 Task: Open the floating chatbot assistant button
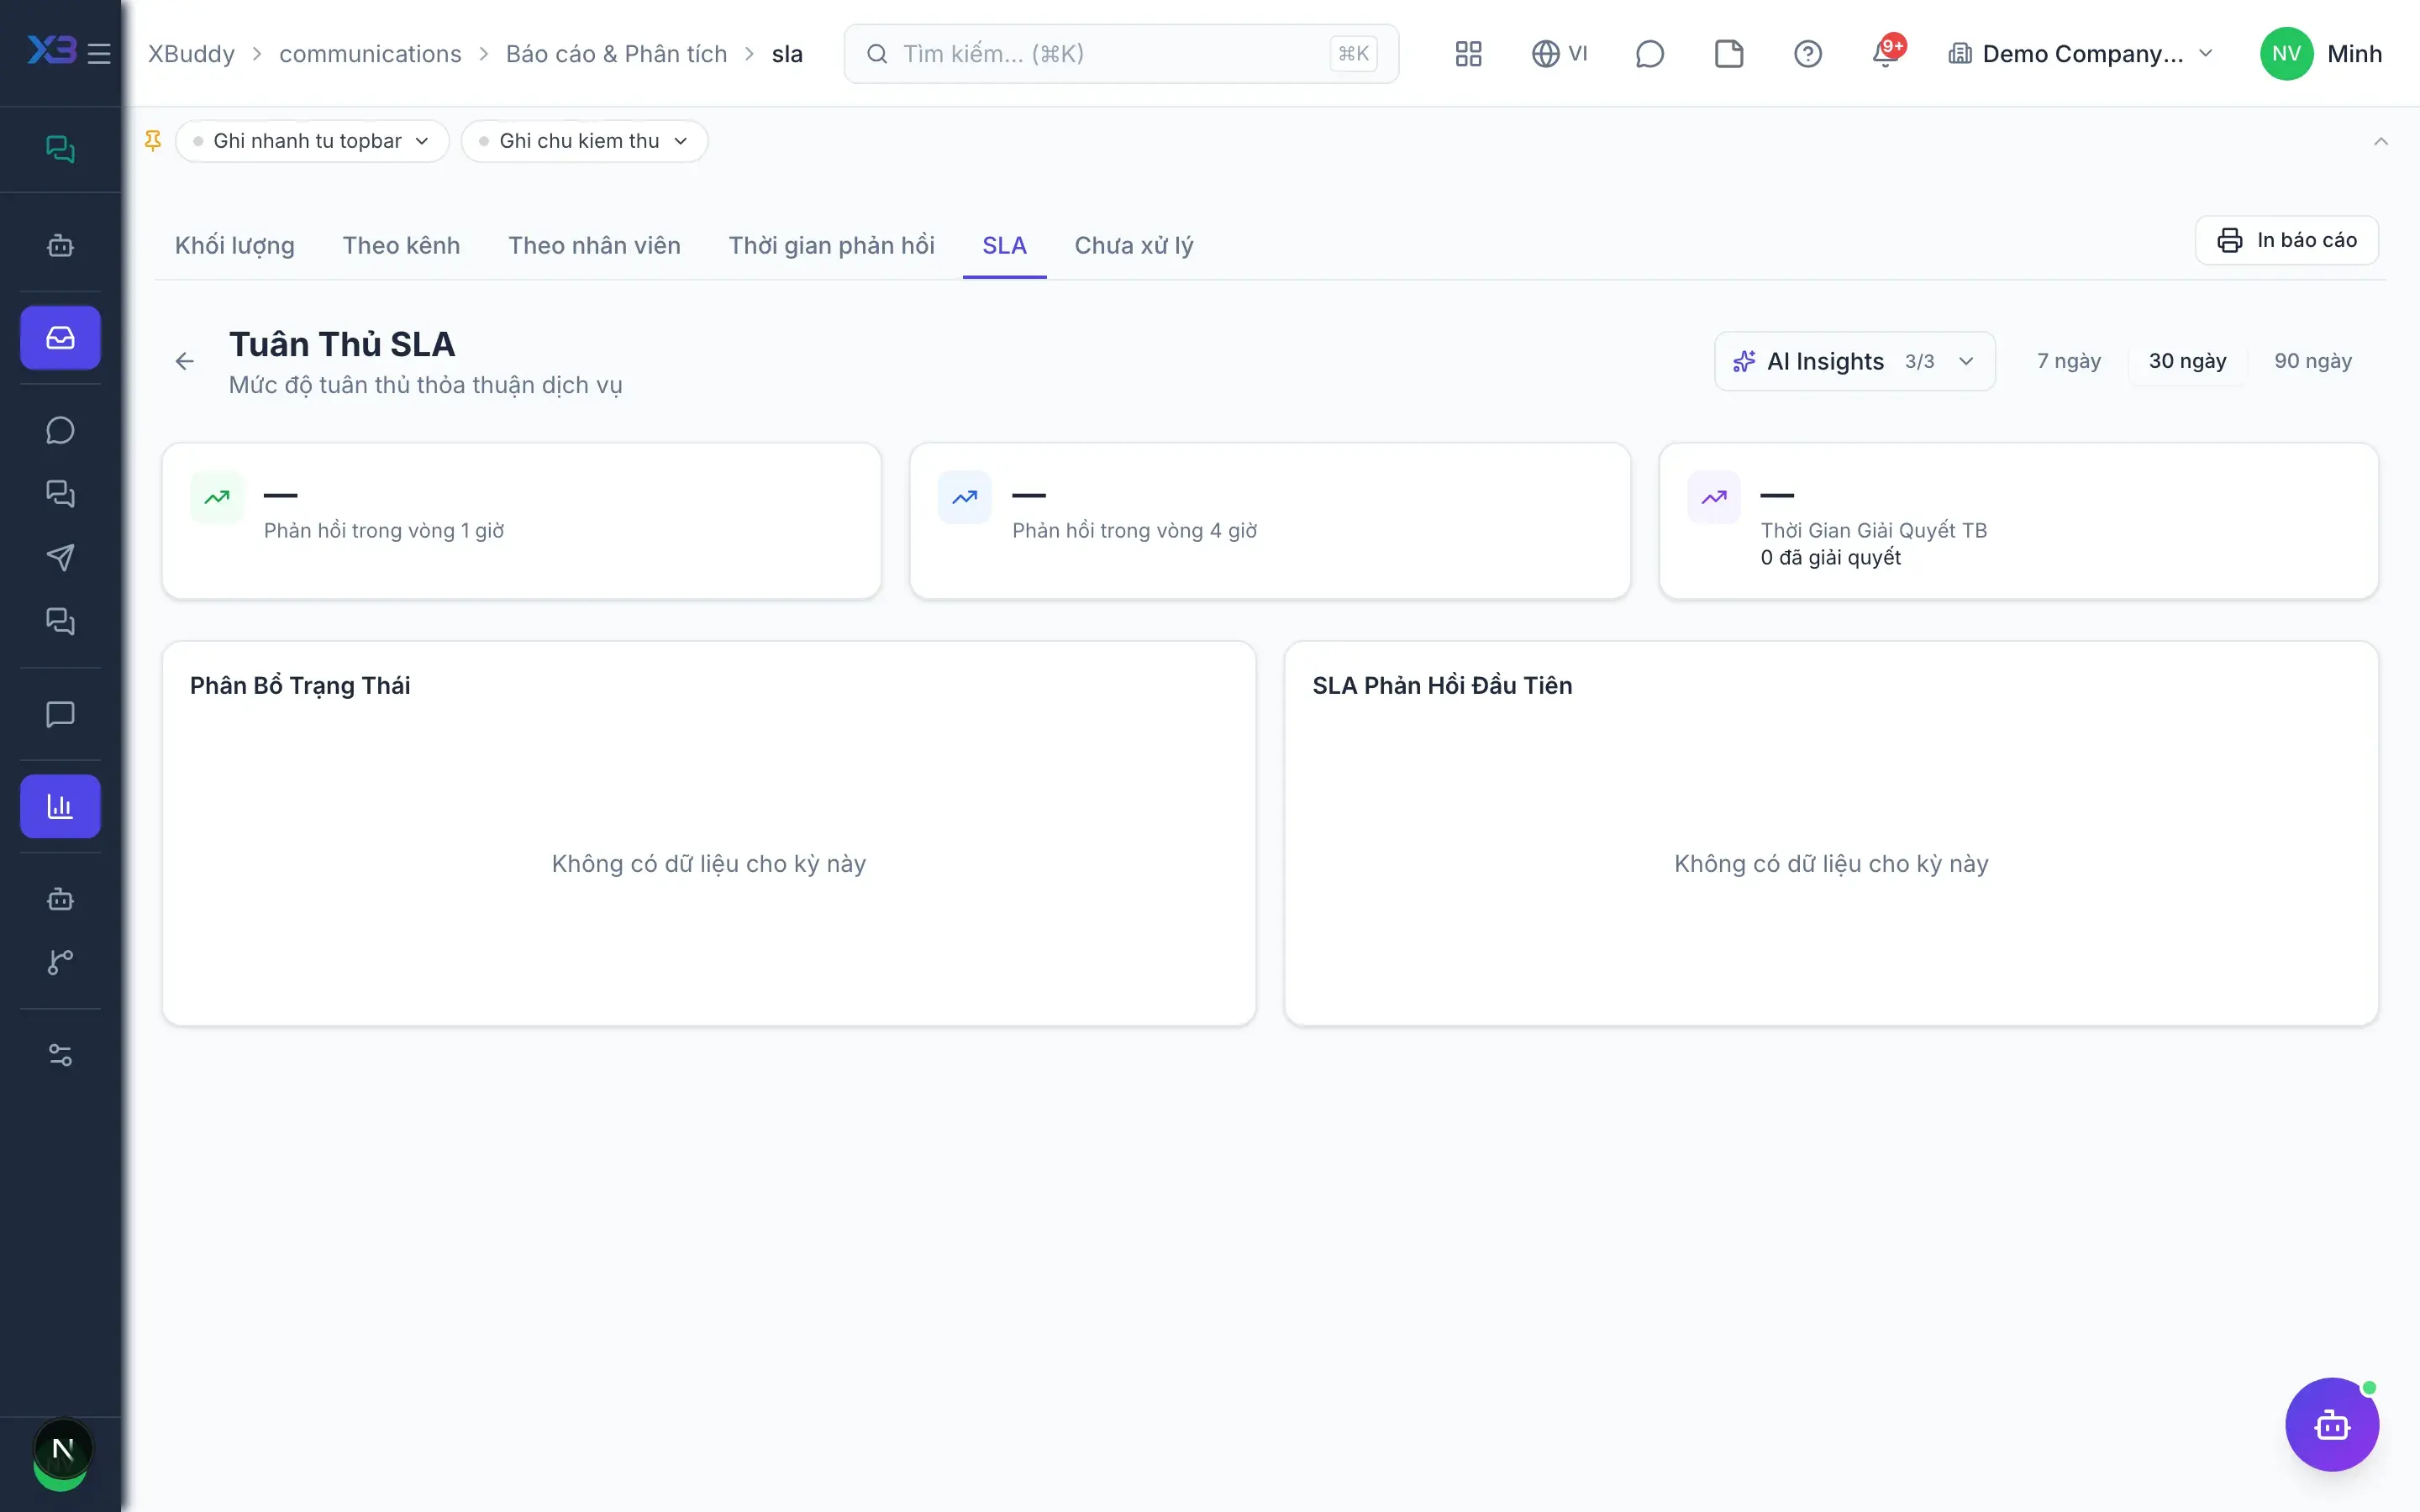point(2332,1424)
